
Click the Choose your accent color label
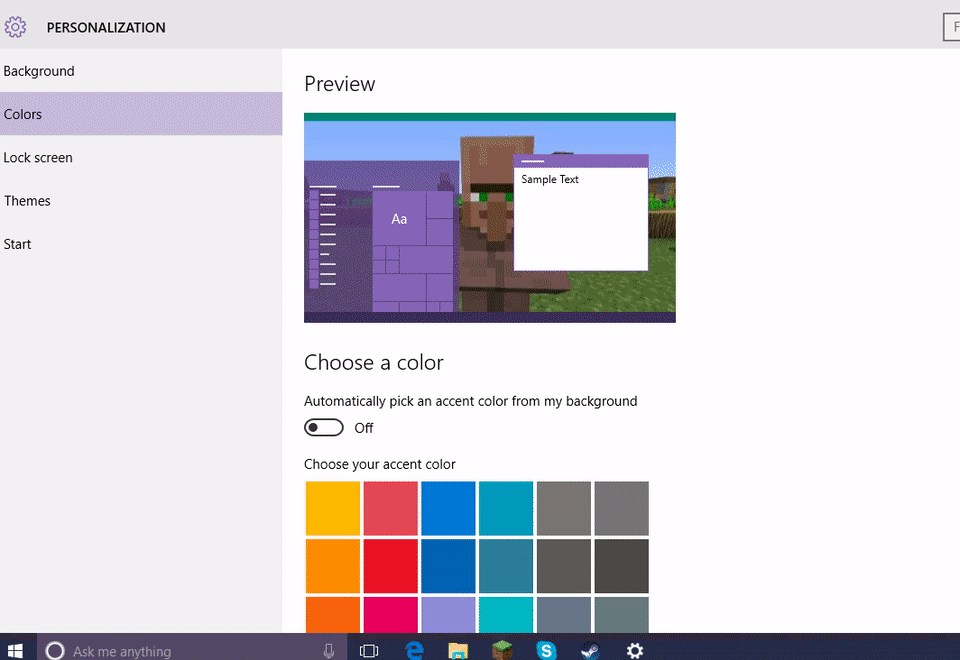pyautogui.click(x=380, y=464)
